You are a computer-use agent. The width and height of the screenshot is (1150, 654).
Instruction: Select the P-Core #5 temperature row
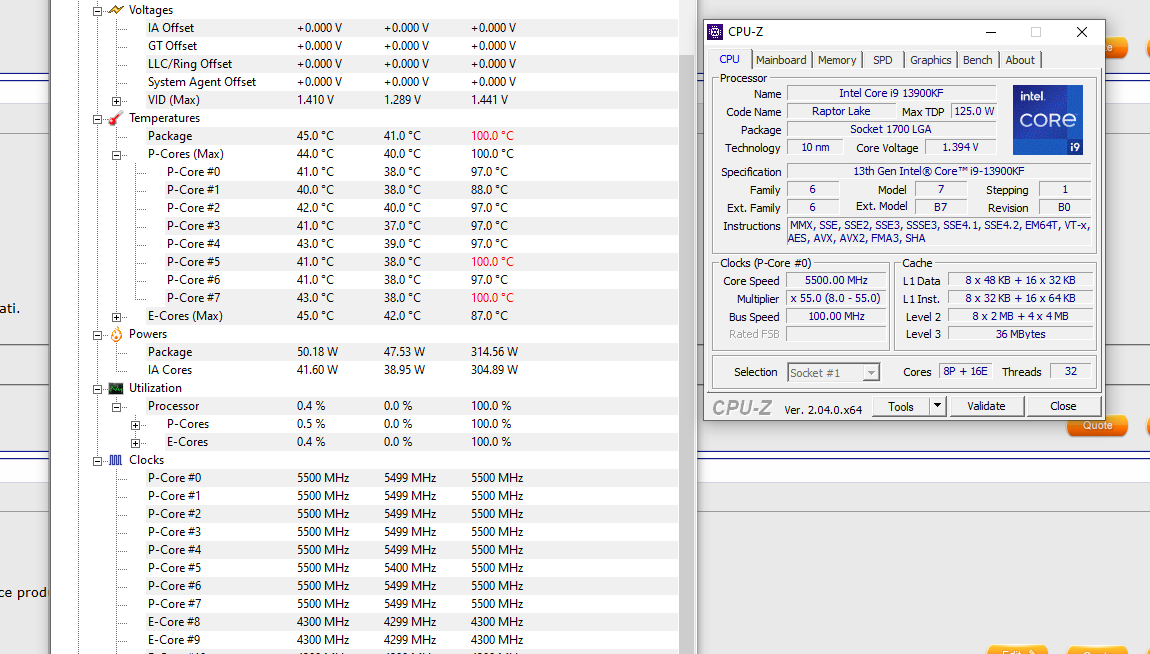pyautogui.click(x=412, y=262)
